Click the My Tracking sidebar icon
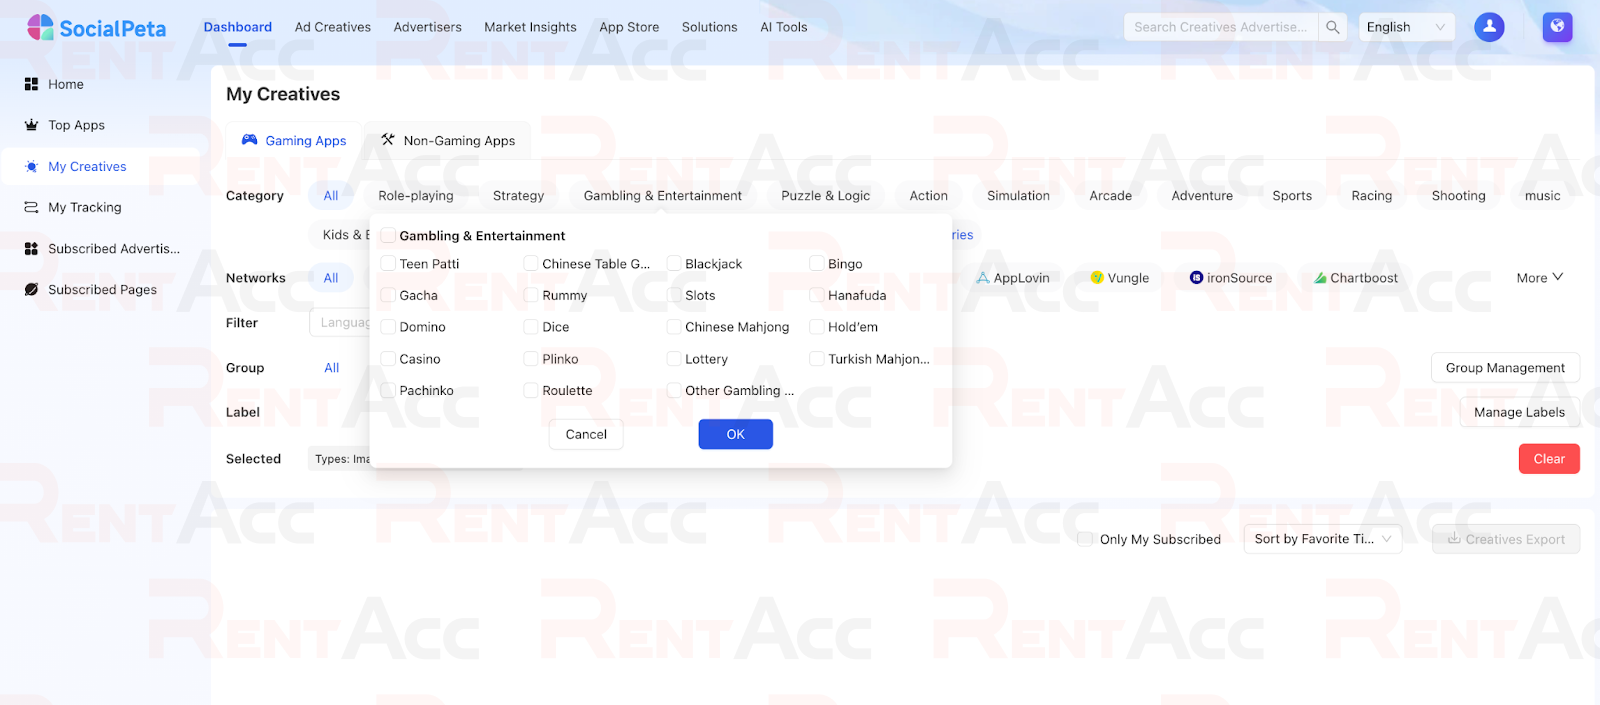This screenshot has width=1600, height=705. pos(31,207)
